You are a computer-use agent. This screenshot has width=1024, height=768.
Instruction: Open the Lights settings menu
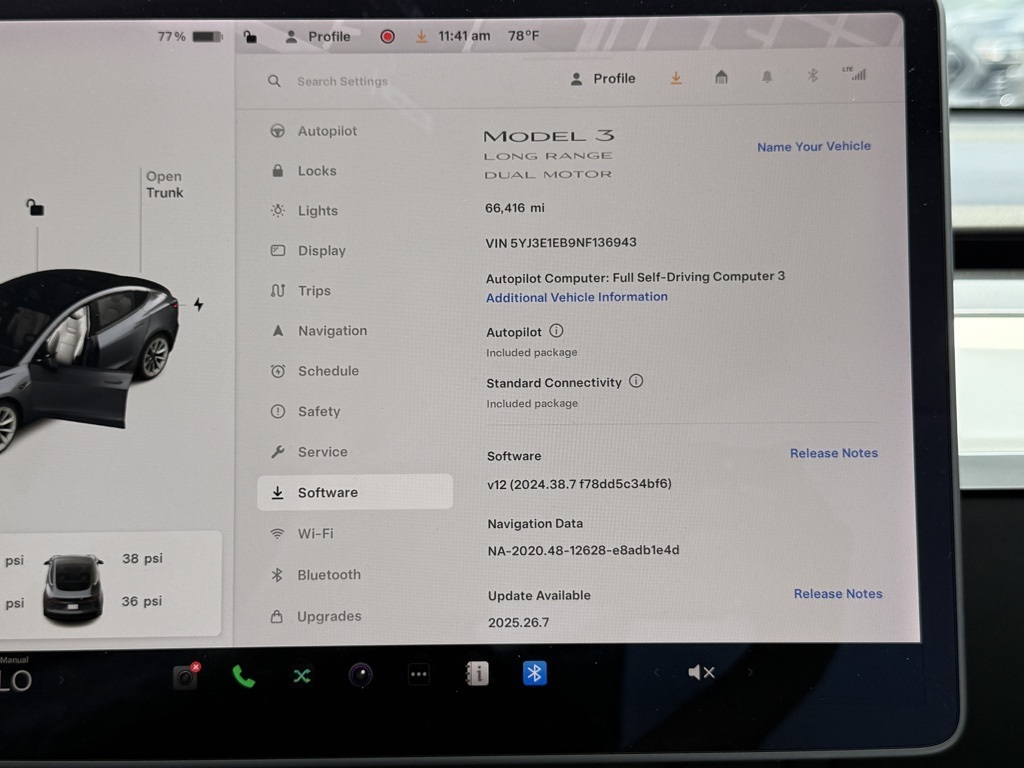coord(305,210)
